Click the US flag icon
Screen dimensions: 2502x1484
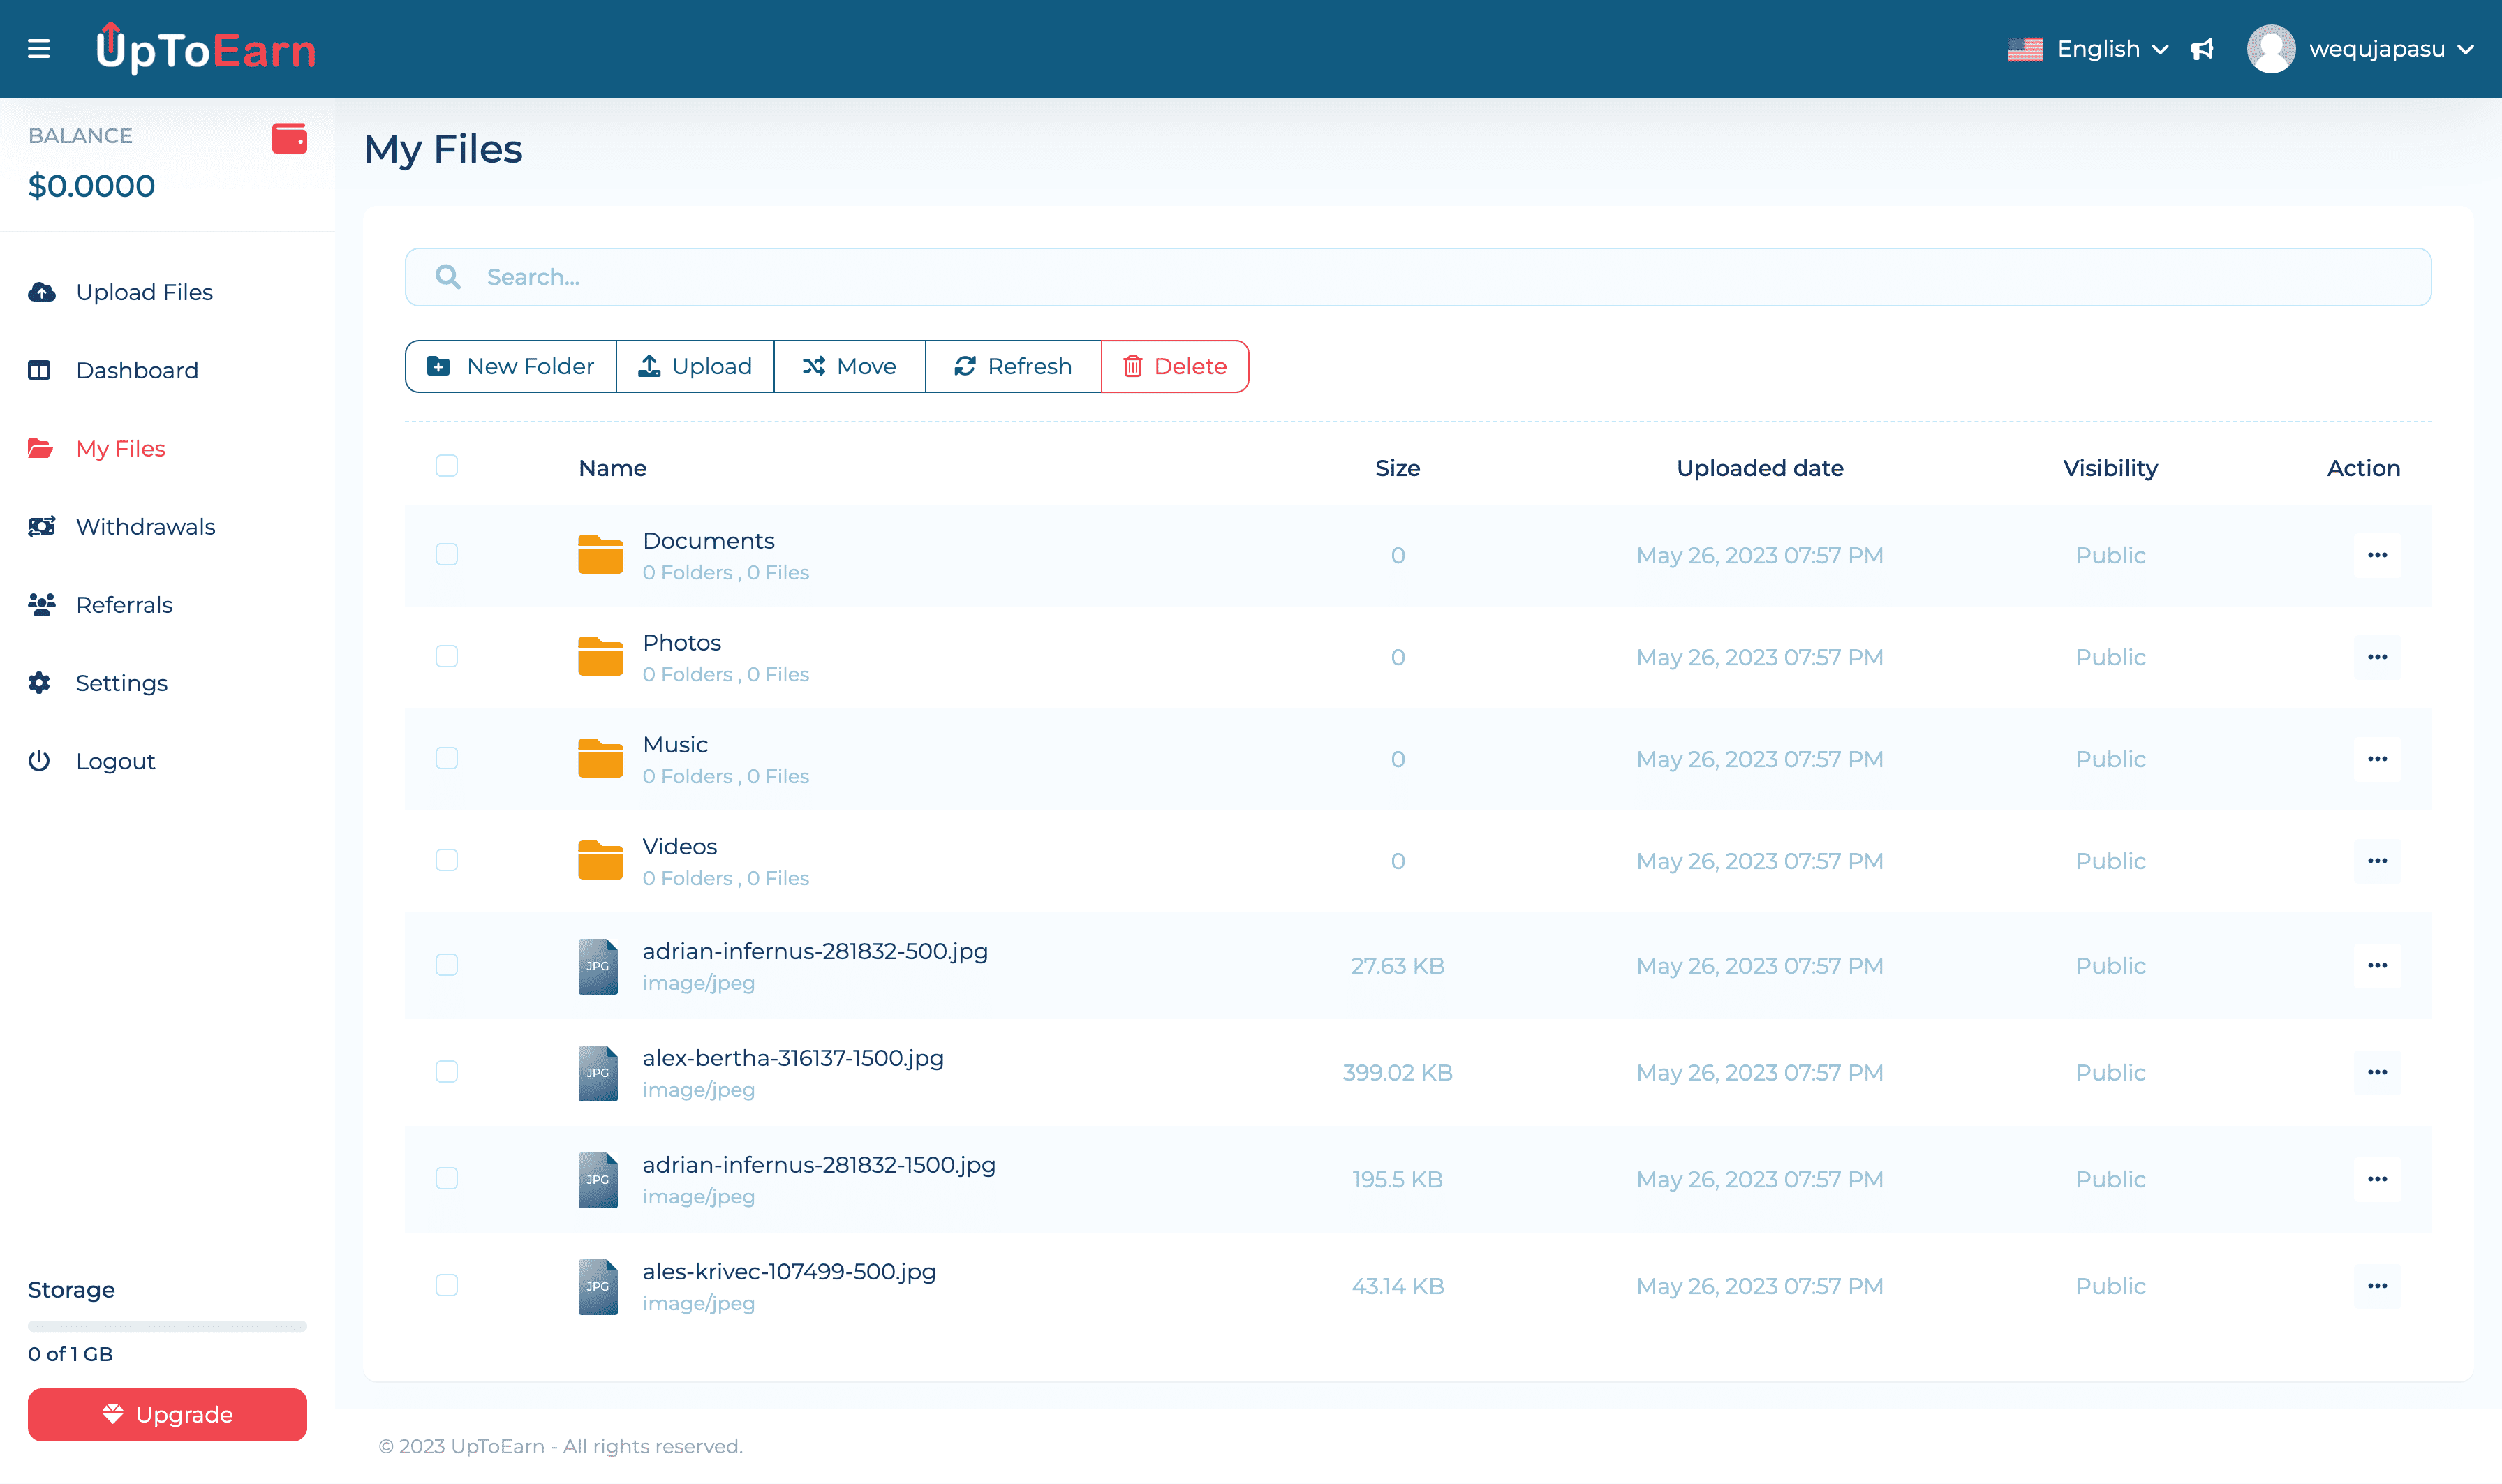click(x=2025, y=49)
